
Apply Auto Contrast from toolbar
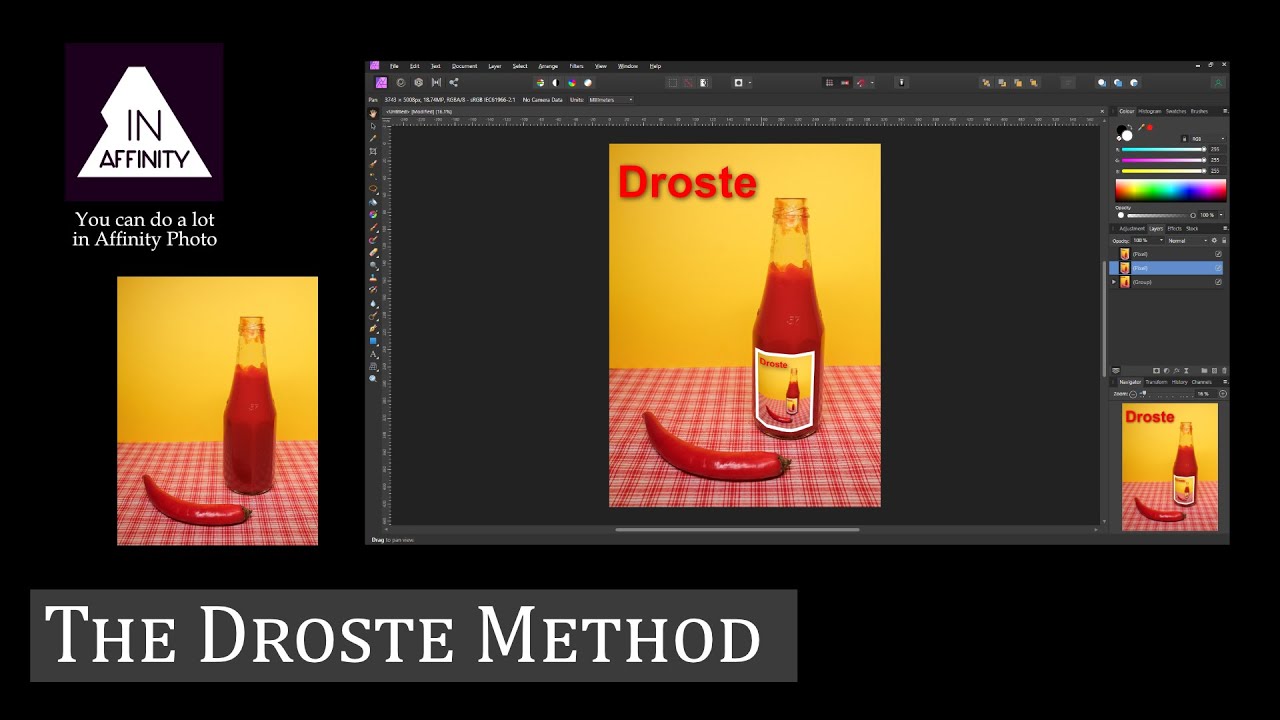(556, 83)
